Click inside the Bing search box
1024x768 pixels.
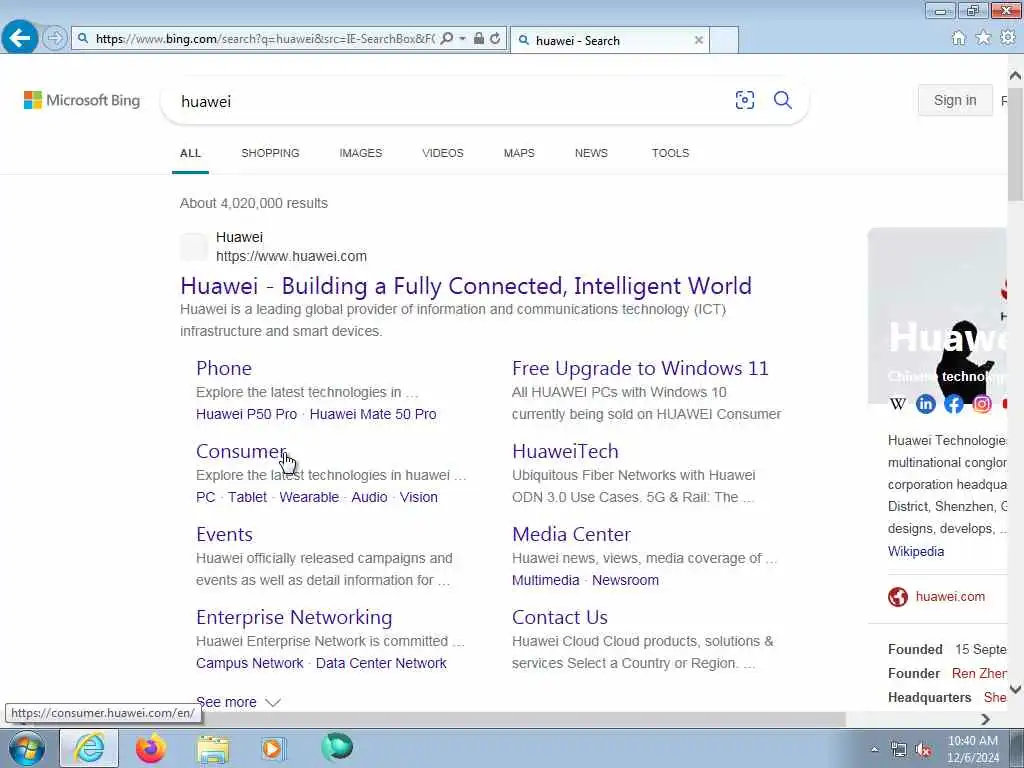pyautogui.click(x=451, y=101)
